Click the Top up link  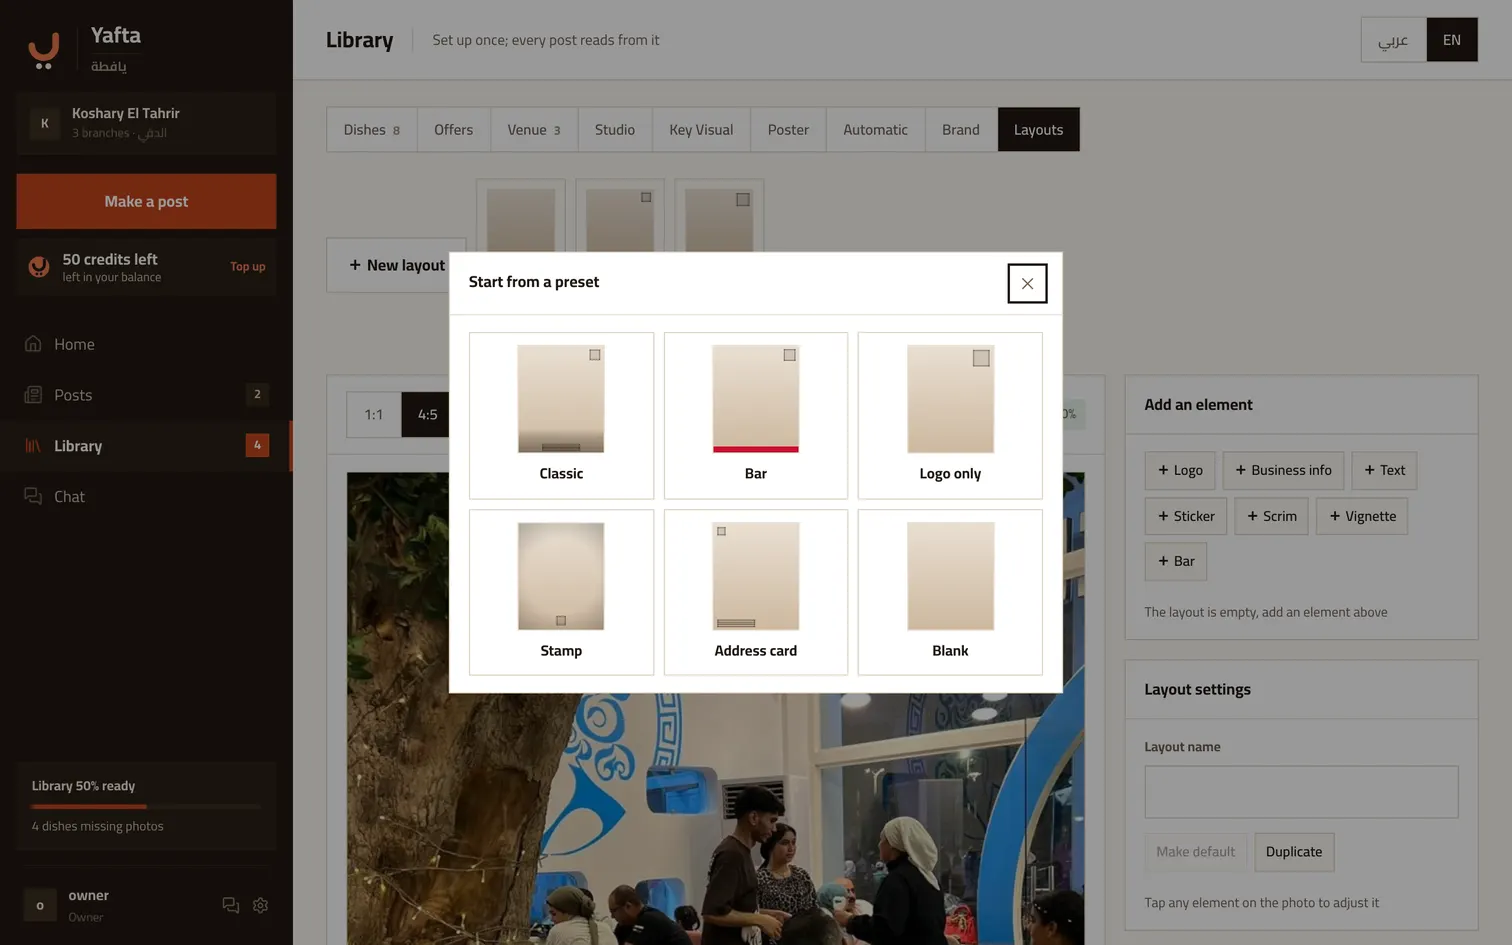pyautogui.click(x=248, y=267)
